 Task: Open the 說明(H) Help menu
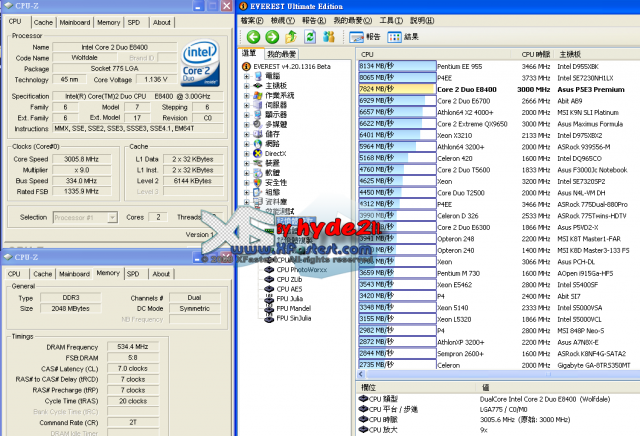[422, 20]
